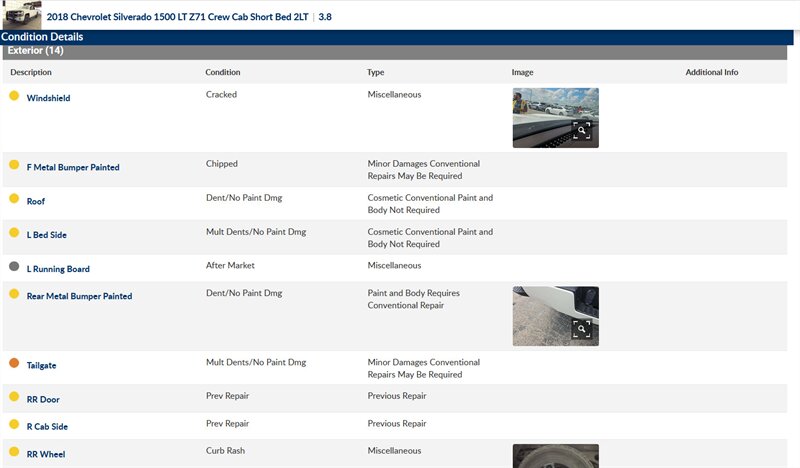800x468 pixels.
Task: Open the RR Wheel curb rash thumbnail
Action: [555, 457]
